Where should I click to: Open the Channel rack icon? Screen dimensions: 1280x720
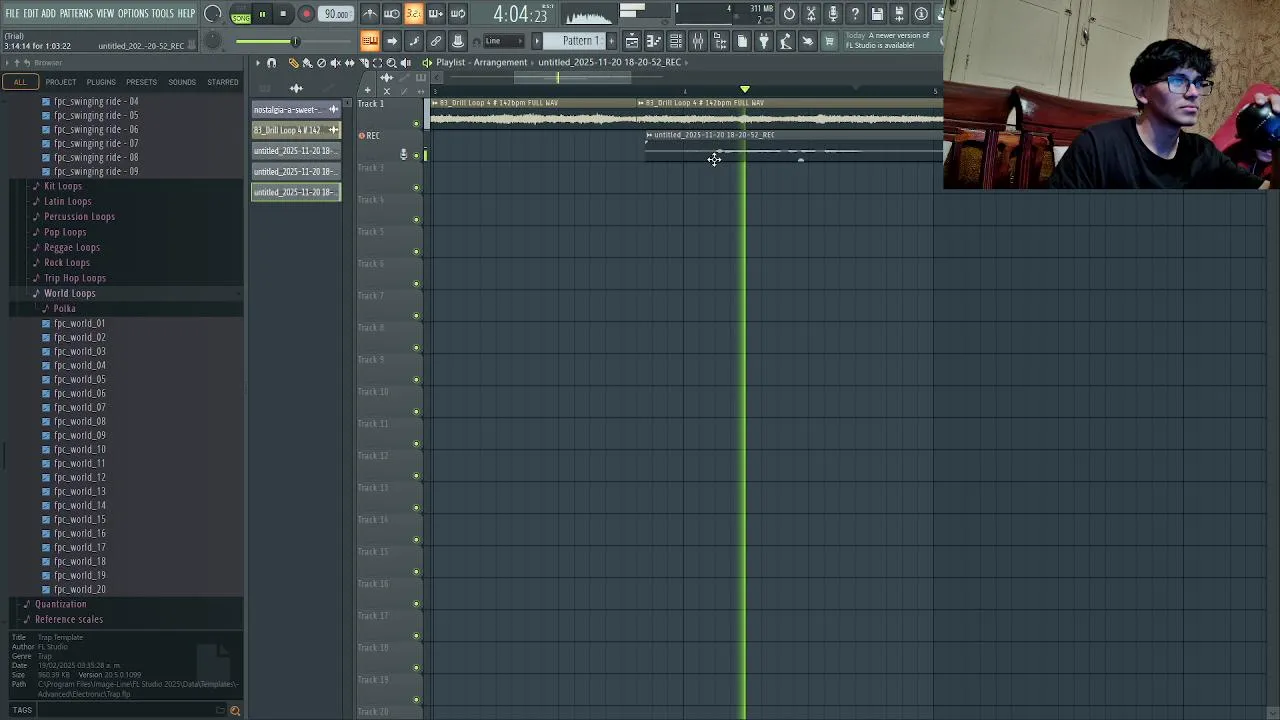[x=676, y=41]
